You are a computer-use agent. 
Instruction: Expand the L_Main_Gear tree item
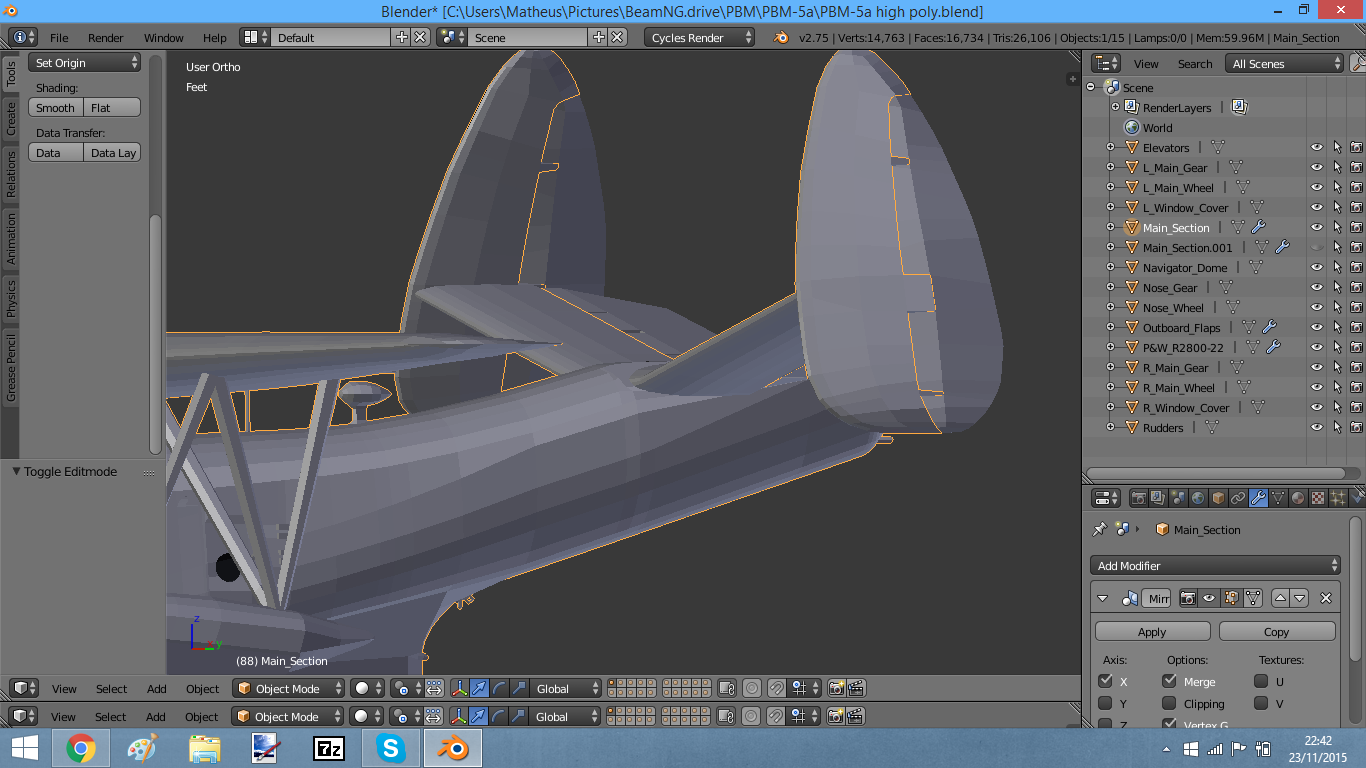1110,167
